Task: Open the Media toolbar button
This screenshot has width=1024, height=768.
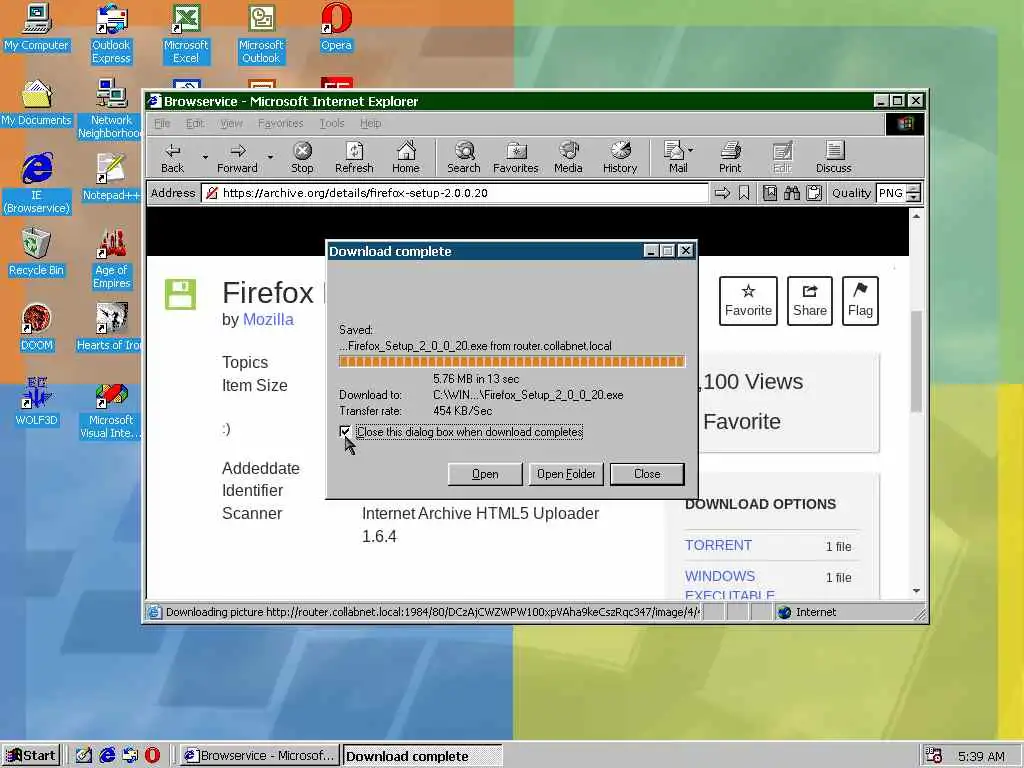Action: coord(568,157)
